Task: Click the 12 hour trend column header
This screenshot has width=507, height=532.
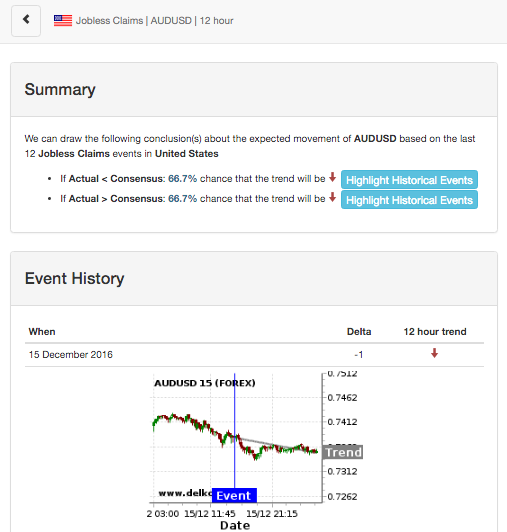Action: pyautogui.click(x=435, y=331)
